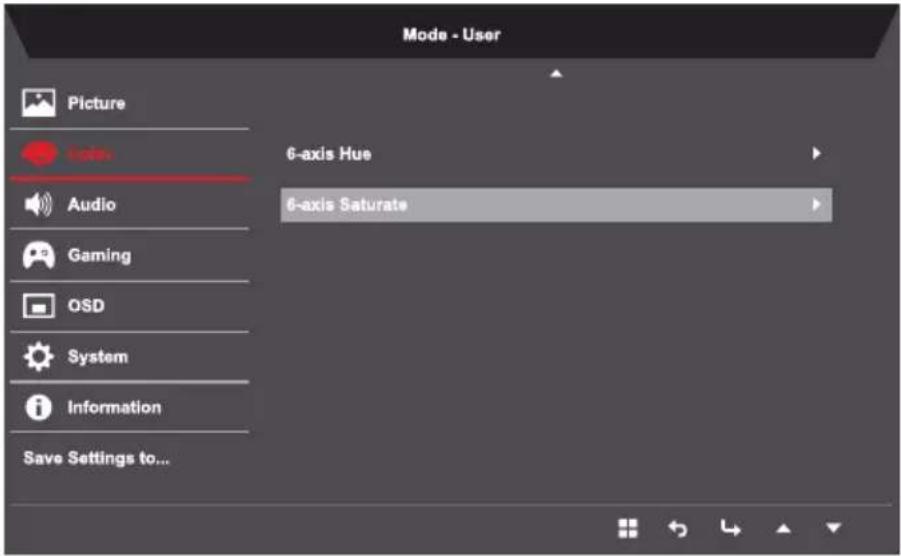Select the OSD menu label
Viewport: 901px width, 556px height.
pyautogui.click(x=86, y=306)
